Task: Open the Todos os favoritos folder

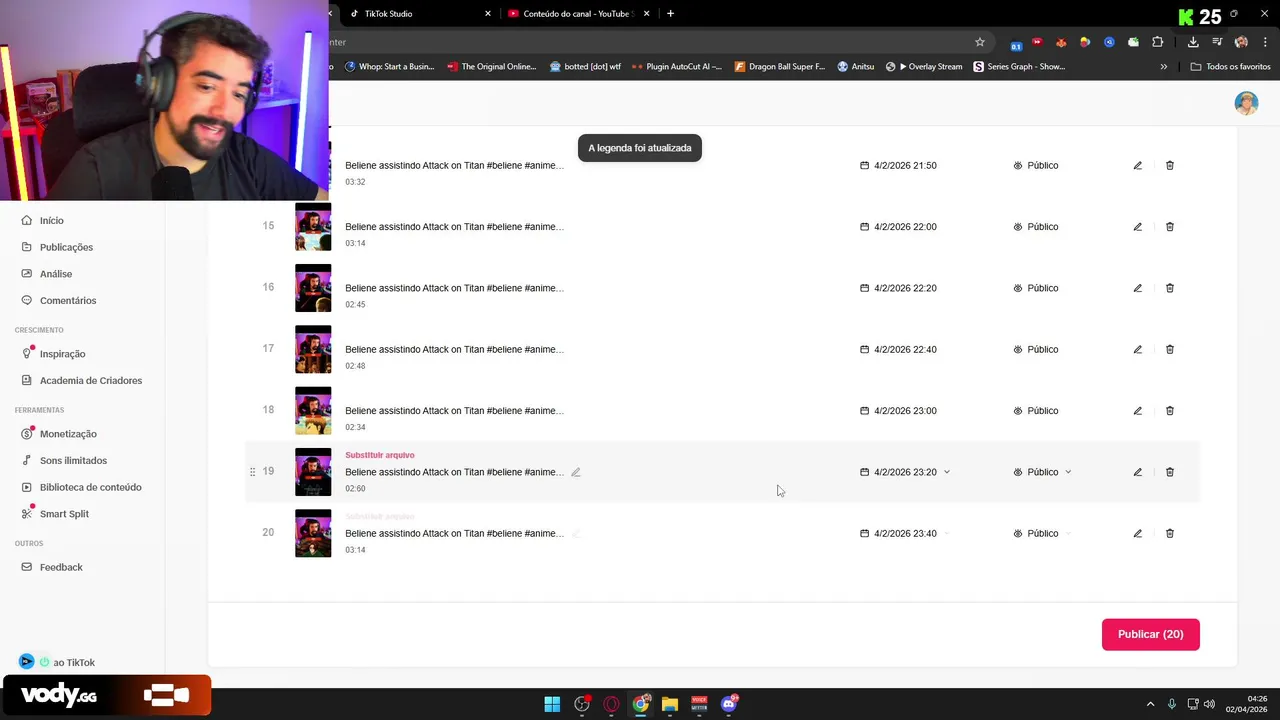Action: [1230, 67]
